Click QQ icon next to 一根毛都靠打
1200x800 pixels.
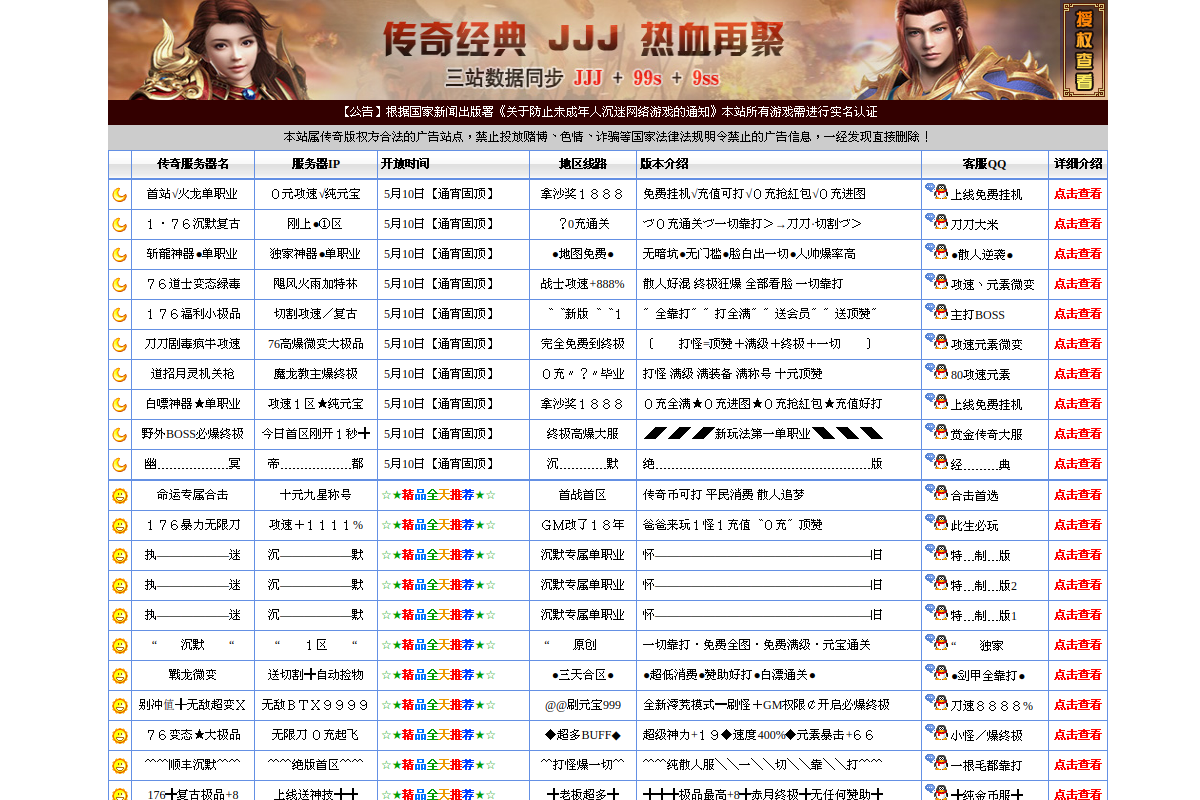tap(936, 763)
